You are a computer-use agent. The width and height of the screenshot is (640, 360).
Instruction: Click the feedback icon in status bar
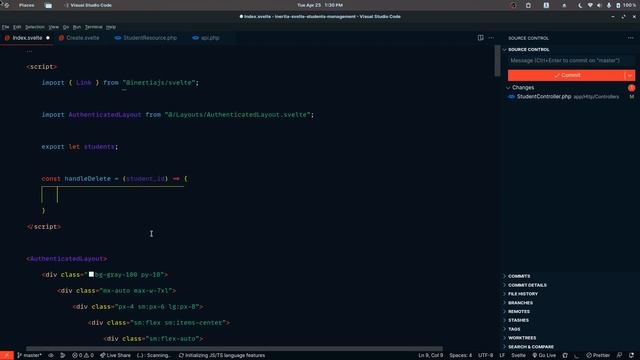click(x=620, y=356)
